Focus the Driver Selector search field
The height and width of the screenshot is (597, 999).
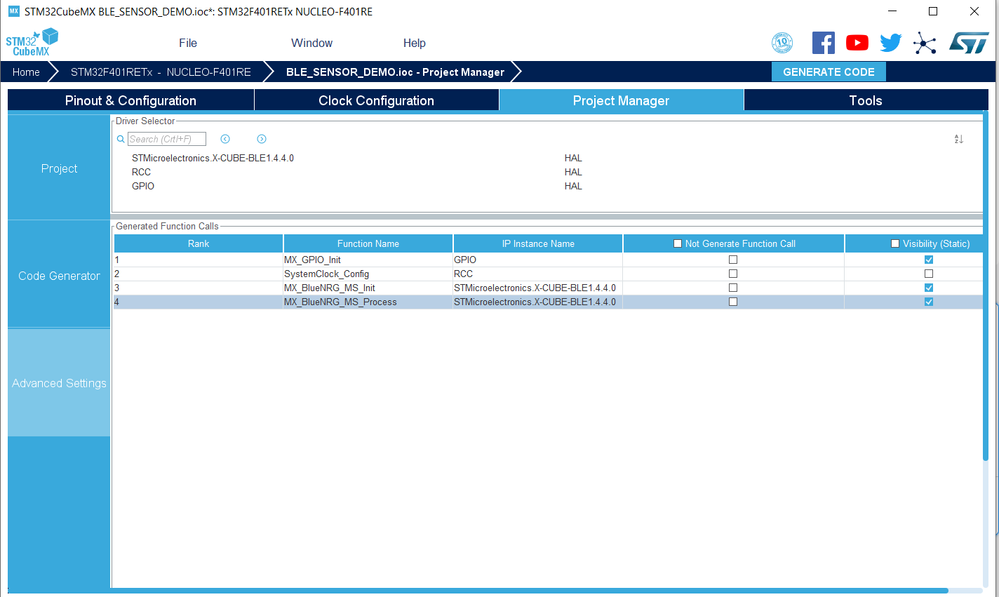click(x=167, y=139)
